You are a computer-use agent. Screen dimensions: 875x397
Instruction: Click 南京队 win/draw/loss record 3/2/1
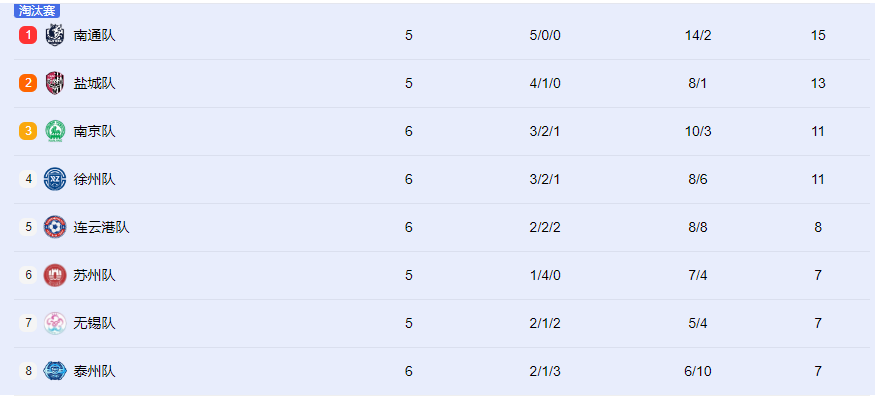click(x=545, y=131)
